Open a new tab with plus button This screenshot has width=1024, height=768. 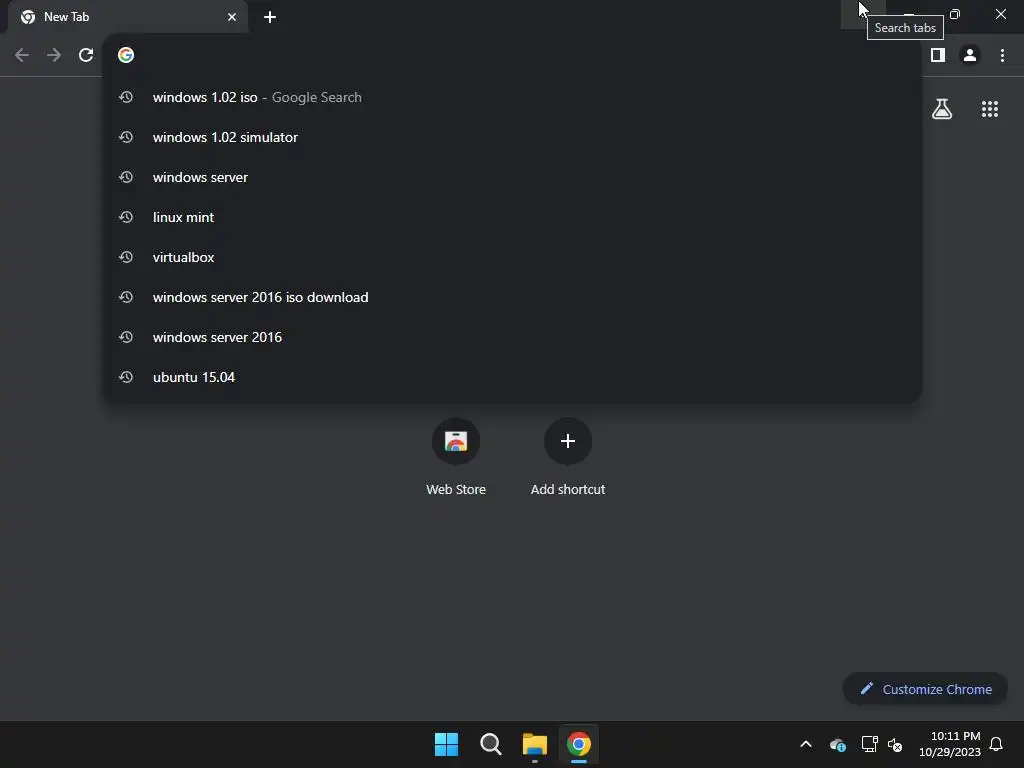(x=270, y=17)
